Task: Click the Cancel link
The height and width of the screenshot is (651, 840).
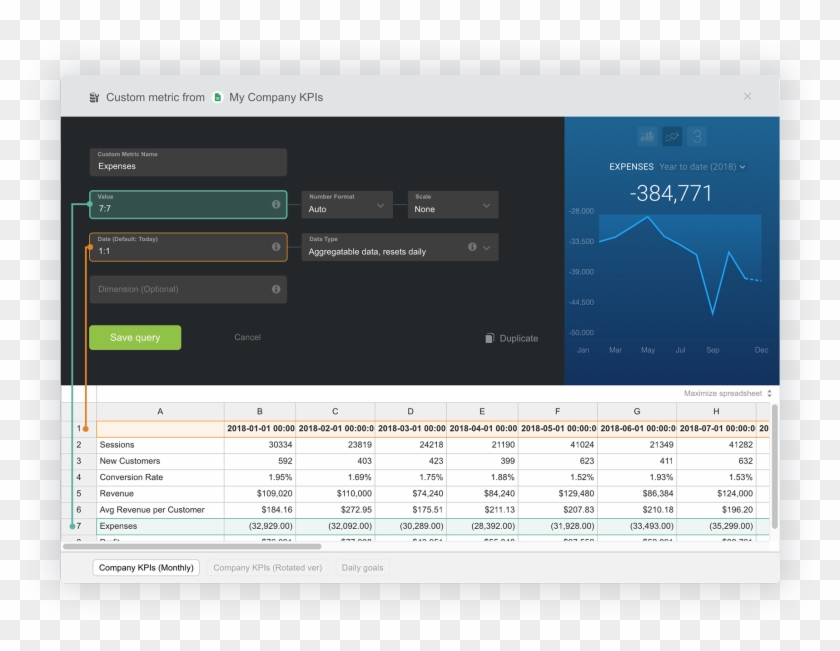Action: (x=247, y=338)
